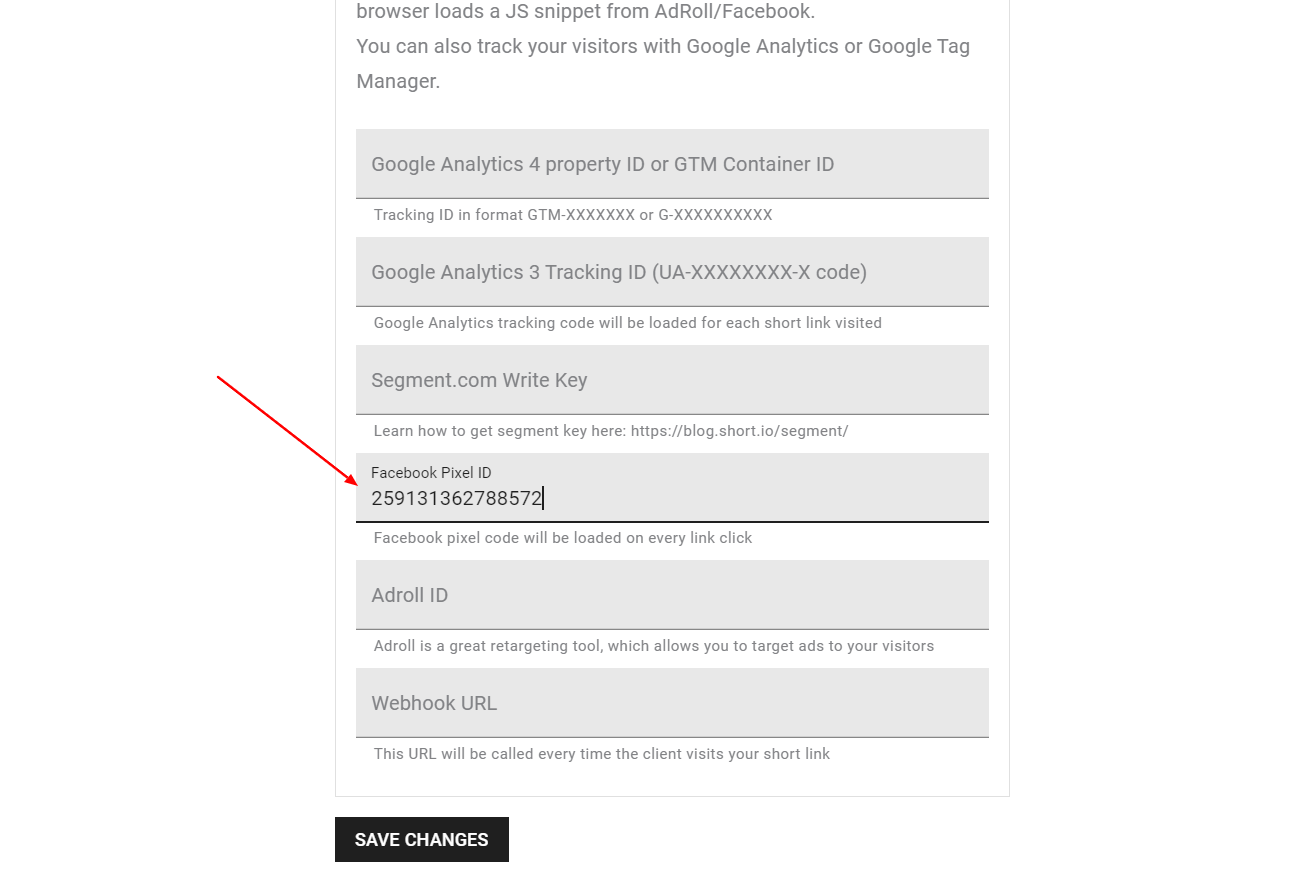
Task: Click the Google Analytics 4 property ID field
Action: coord(672,164)
